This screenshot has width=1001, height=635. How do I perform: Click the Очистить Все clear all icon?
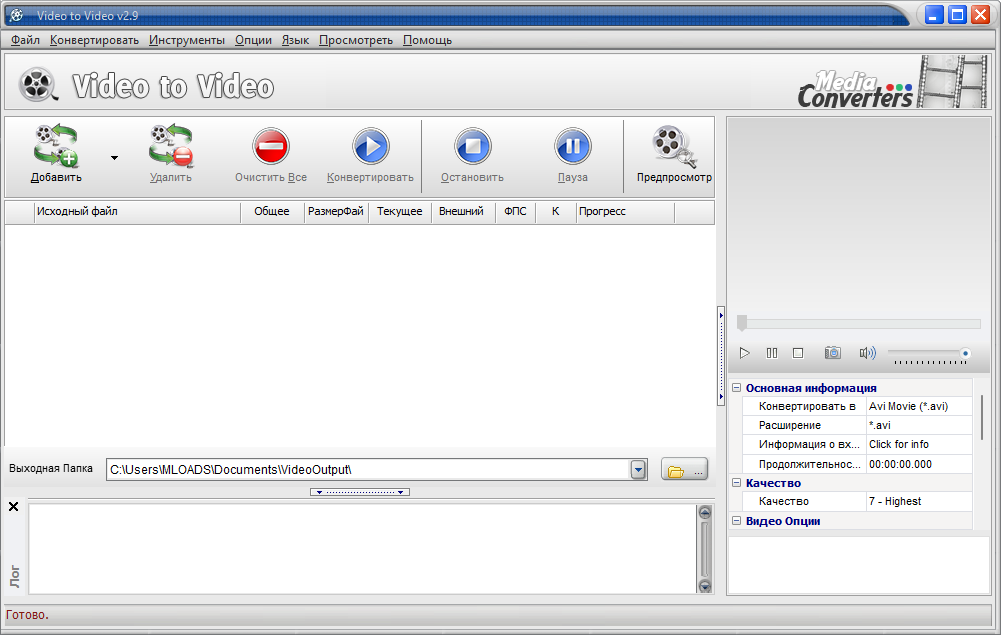(271, 146)
